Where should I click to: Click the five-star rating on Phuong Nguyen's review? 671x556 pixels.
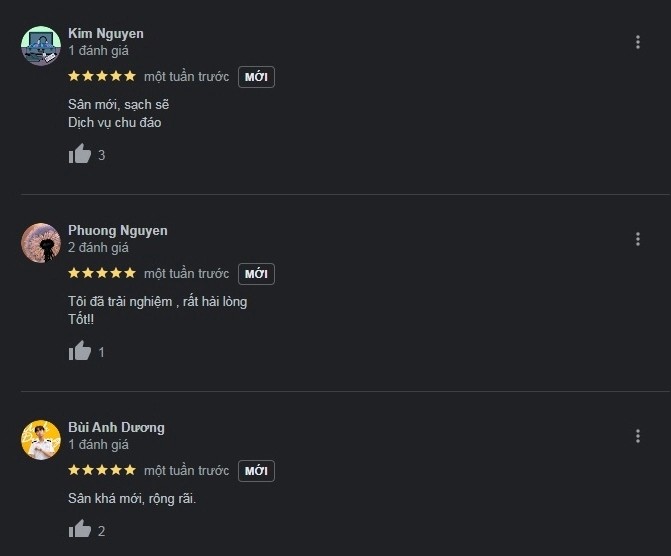tap(102, 273)
